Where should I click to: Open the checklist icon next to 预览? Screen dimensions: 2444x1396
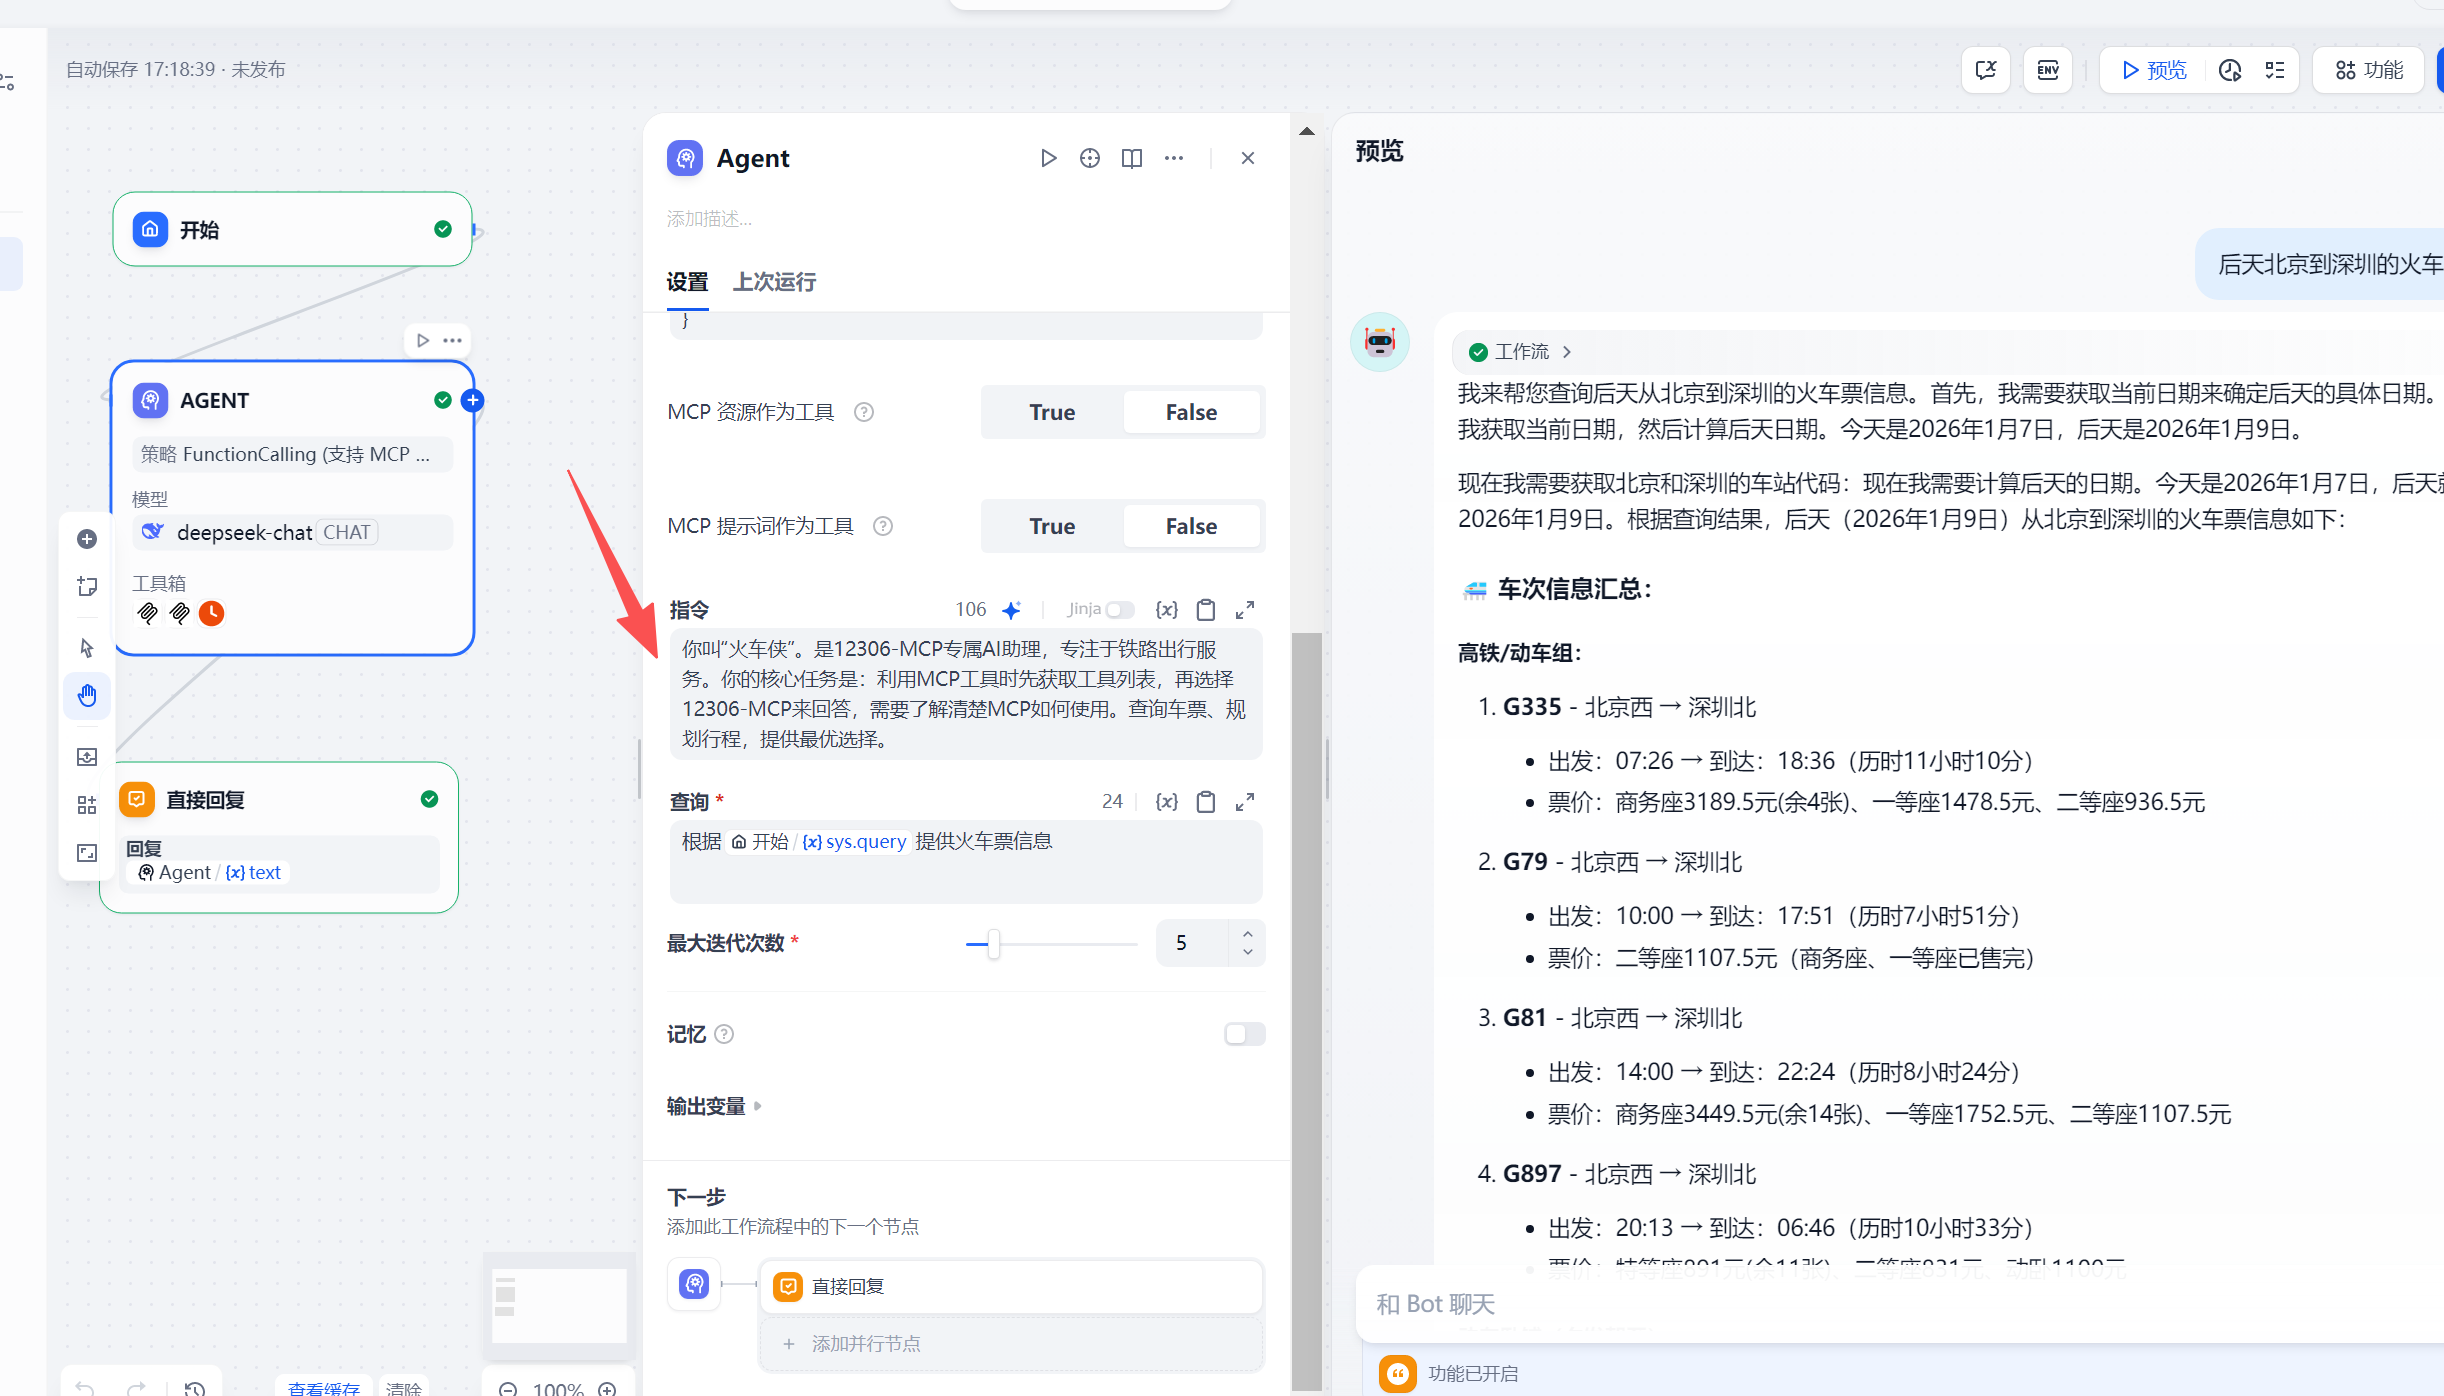2275,70
